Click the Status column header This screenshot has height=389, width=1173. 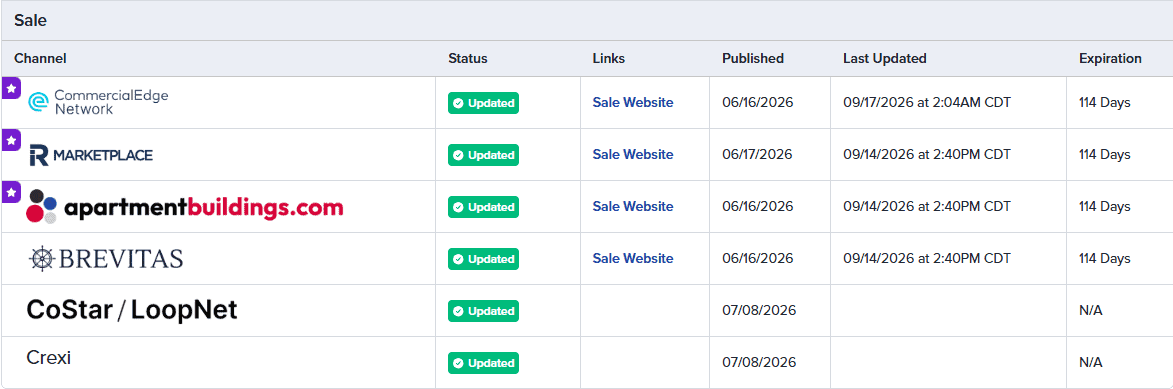click(468, 58)
